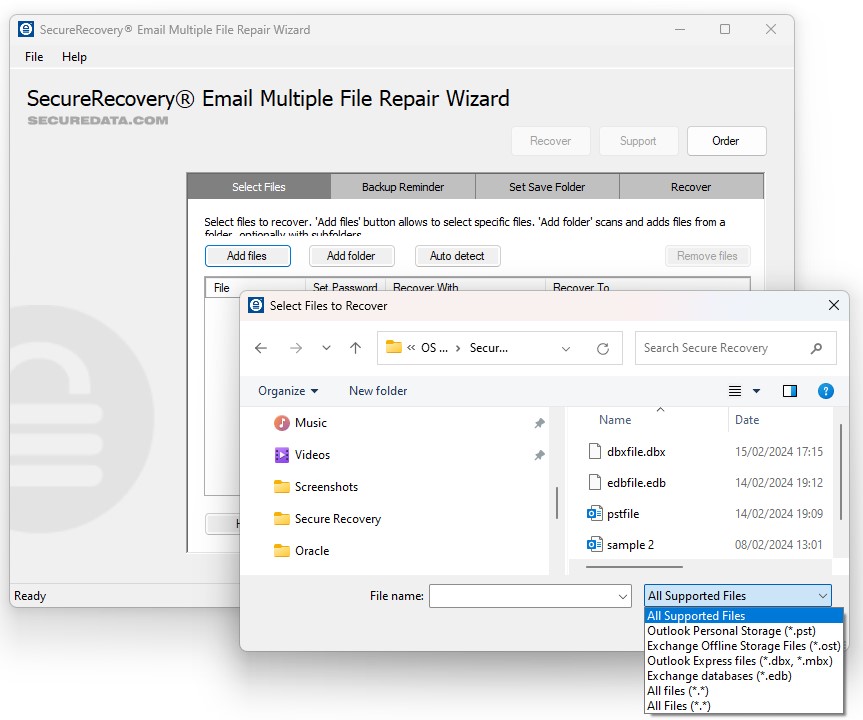Click the Refresh icon in the file dialog
The height and width of the screenshot is (720, 863).
pyautogui.click(x=603, y=347)
